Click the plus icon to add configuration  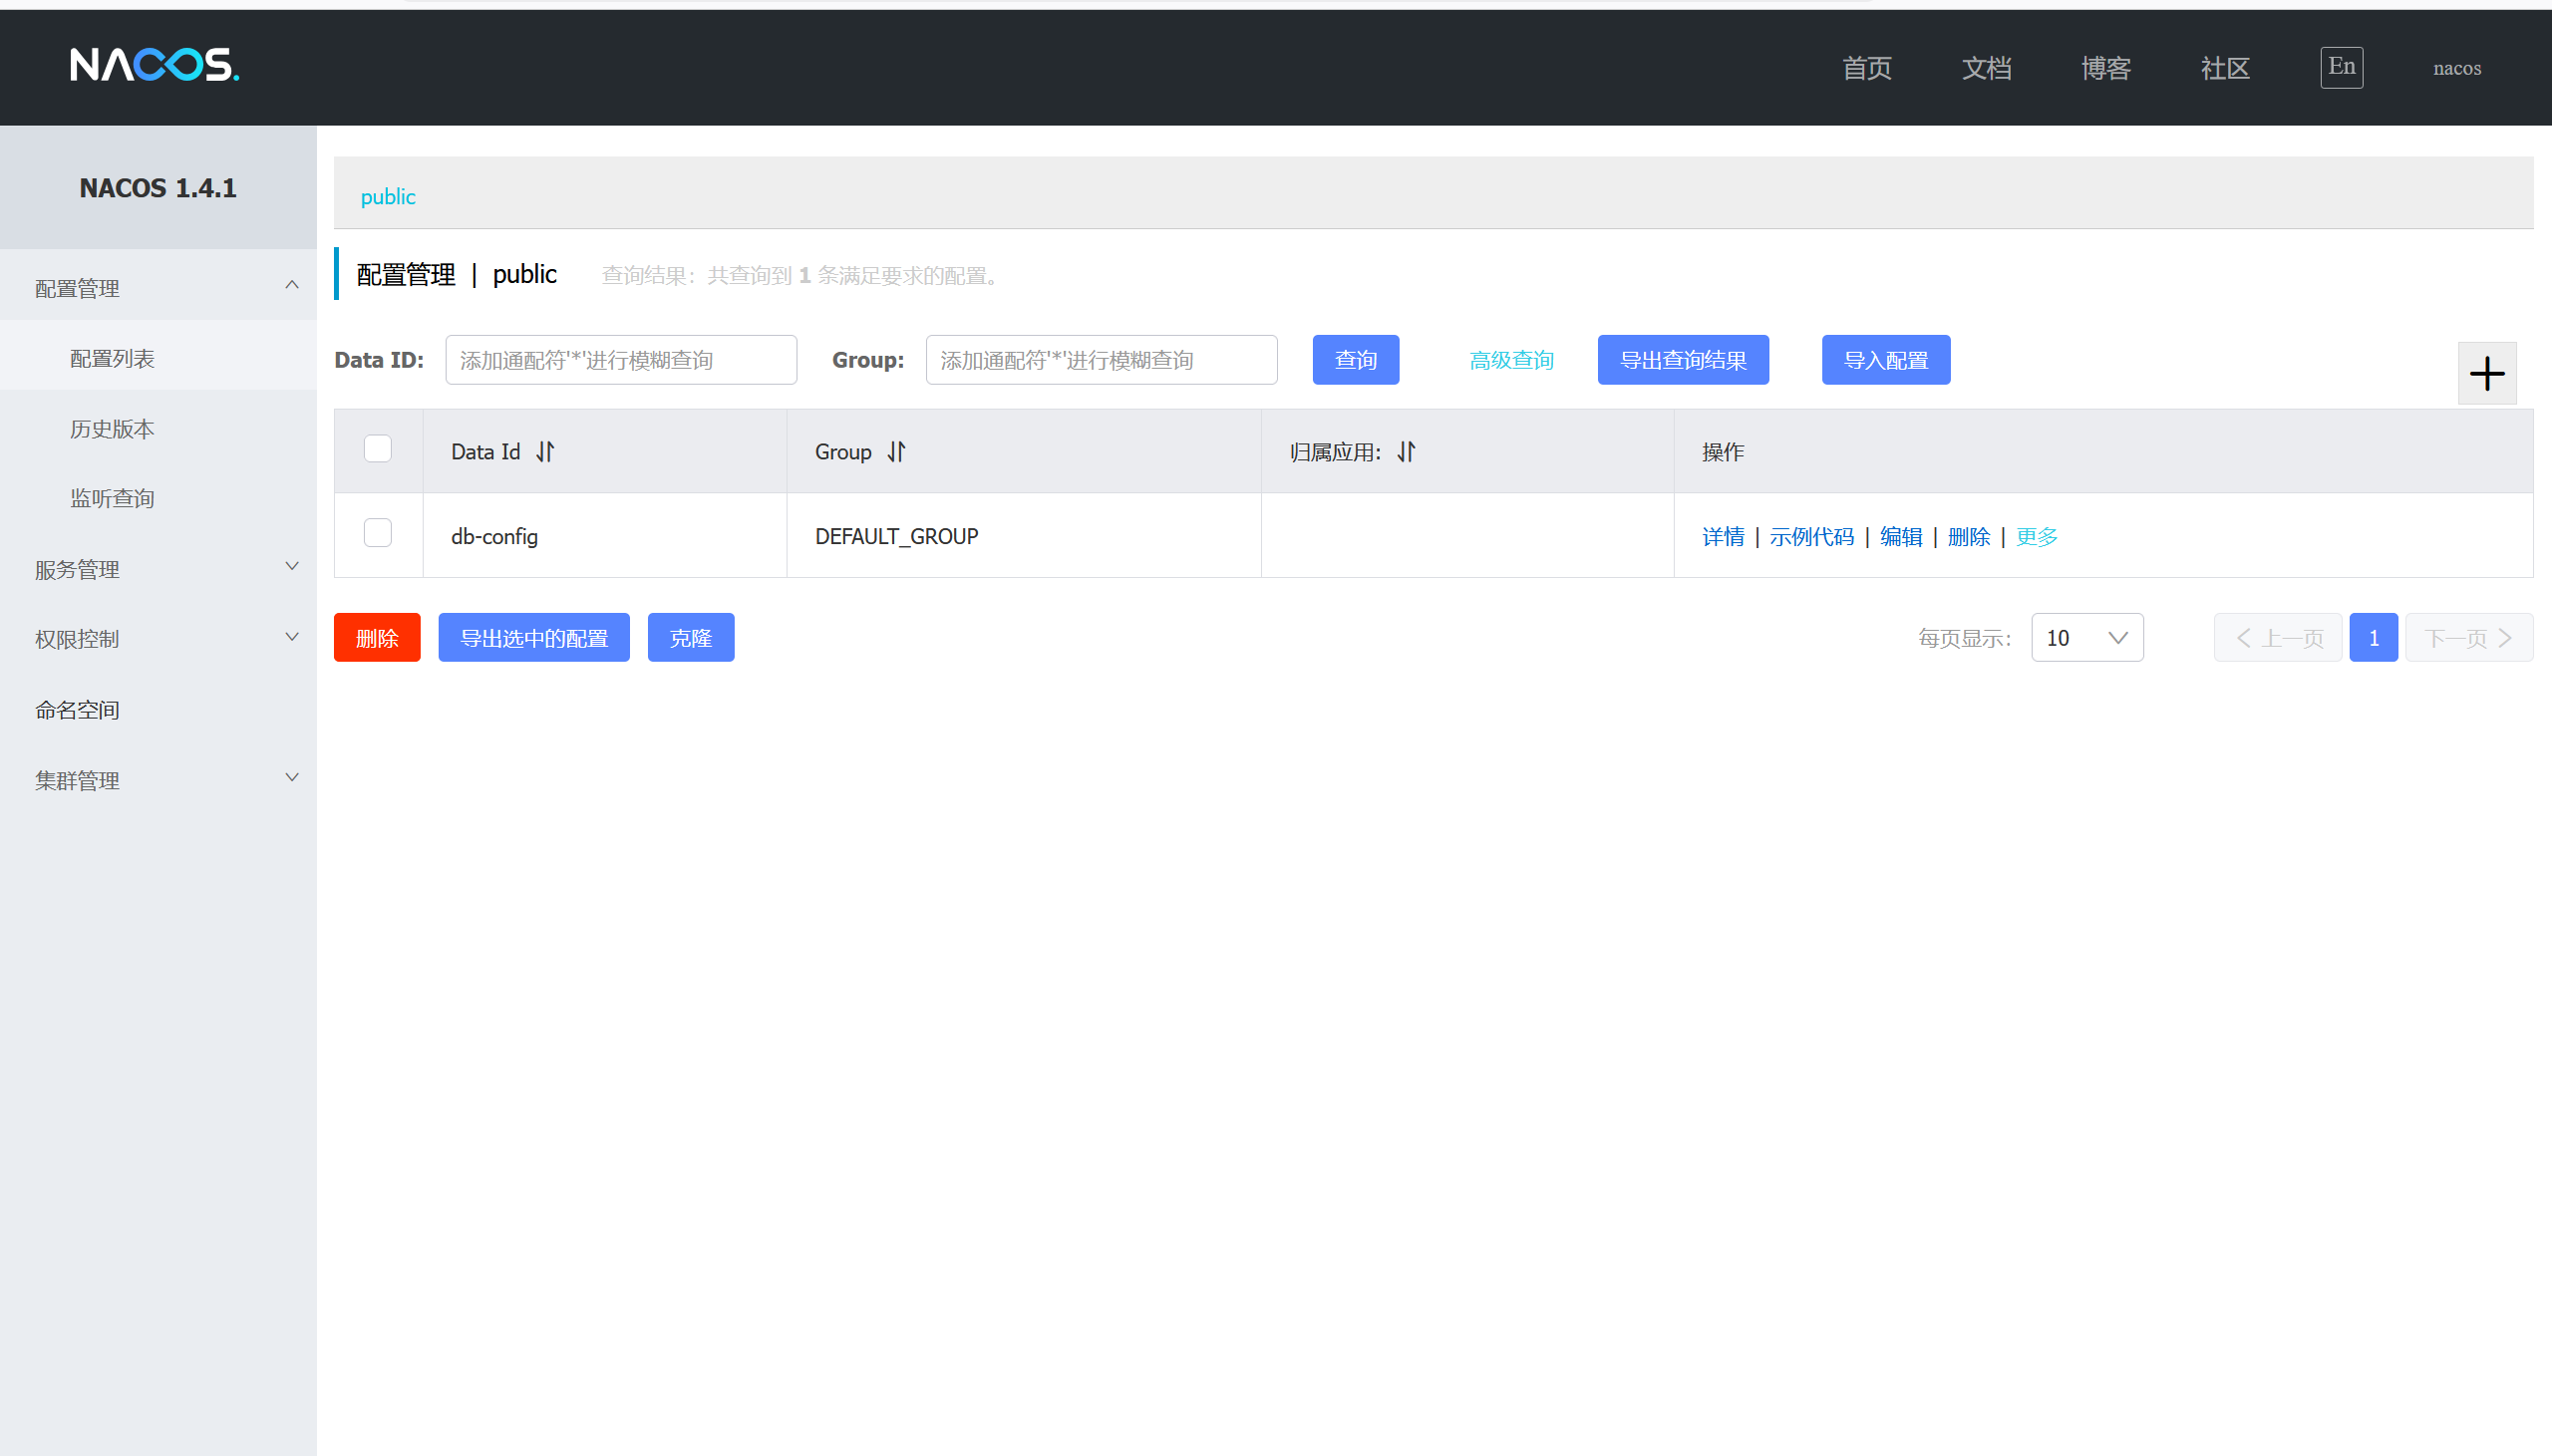[x=2486, y=374]
